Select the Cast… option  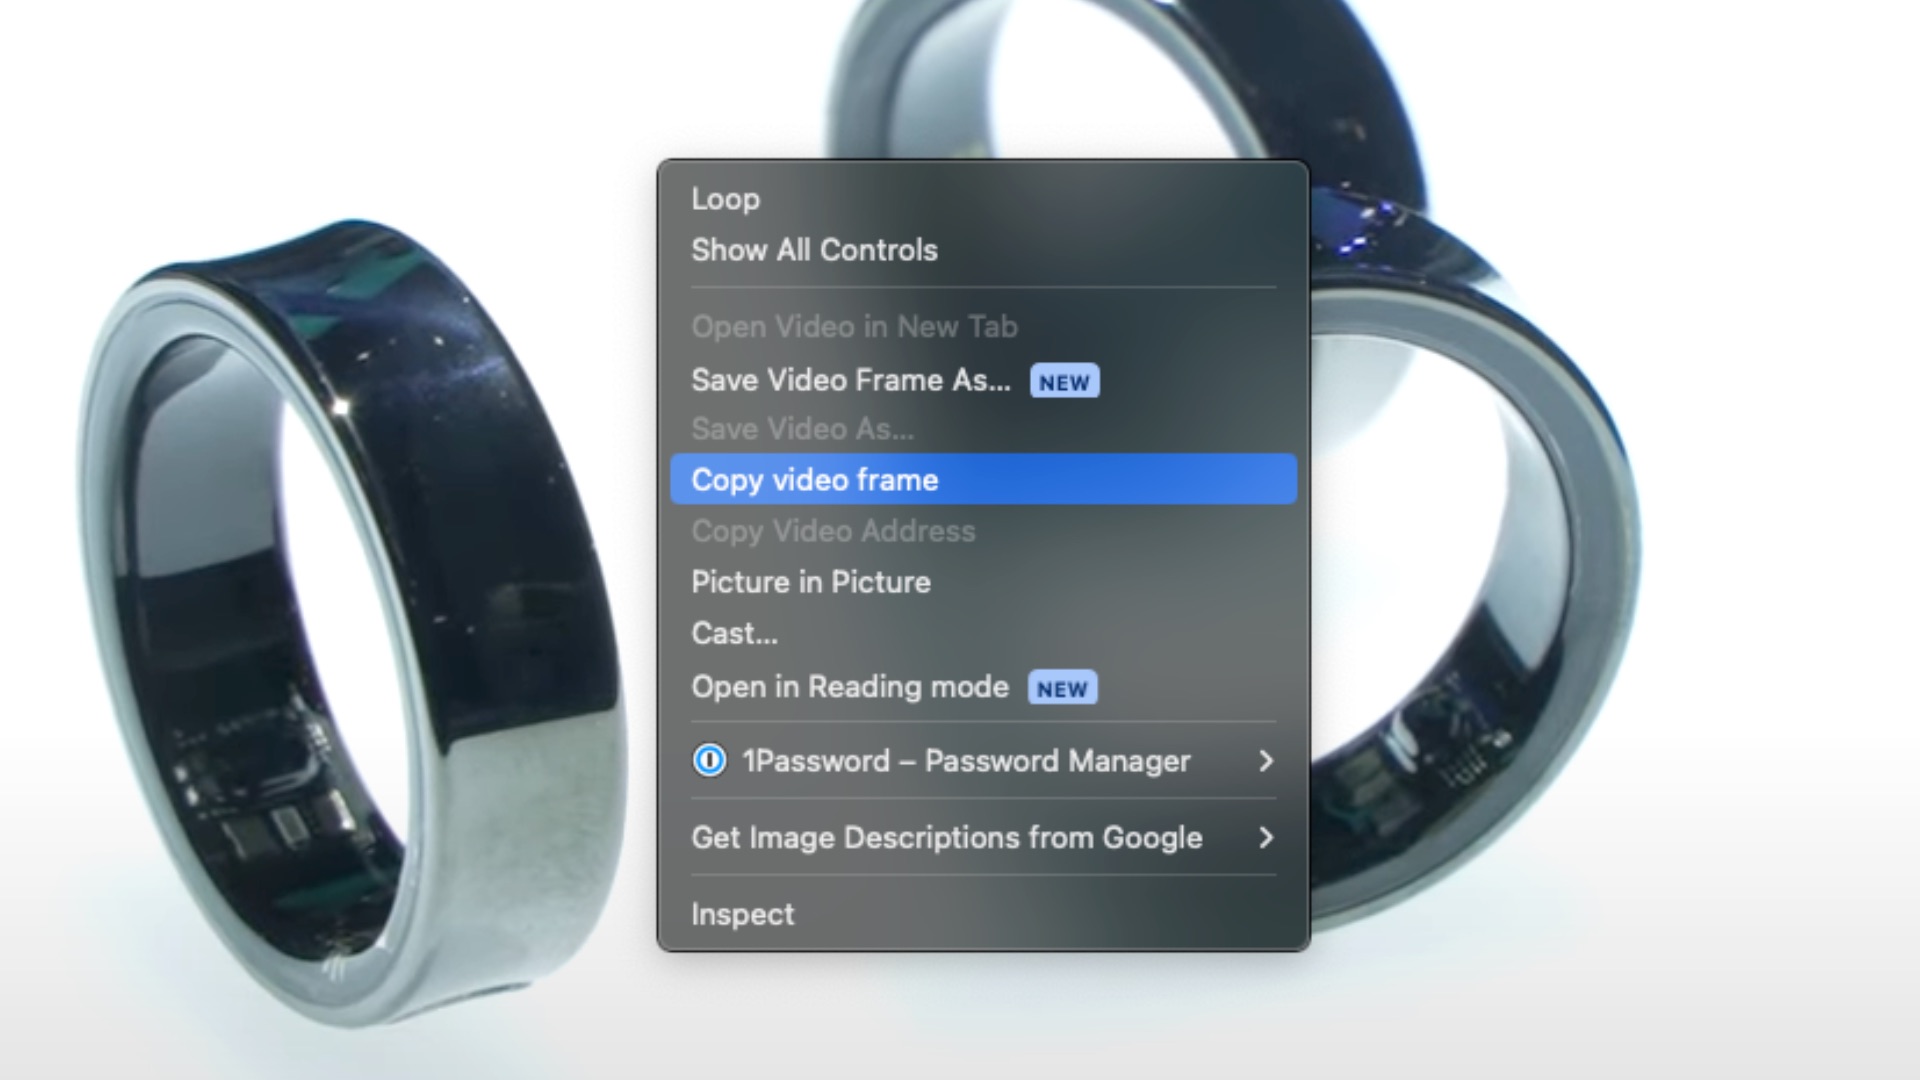pyautogui.click(x=734, y=634)
